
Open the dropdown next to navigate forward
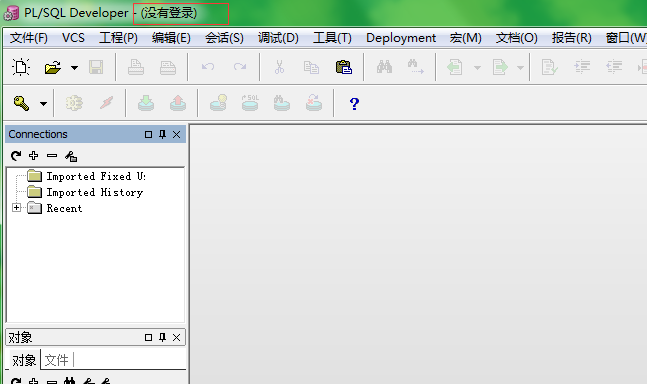[520, 68]
